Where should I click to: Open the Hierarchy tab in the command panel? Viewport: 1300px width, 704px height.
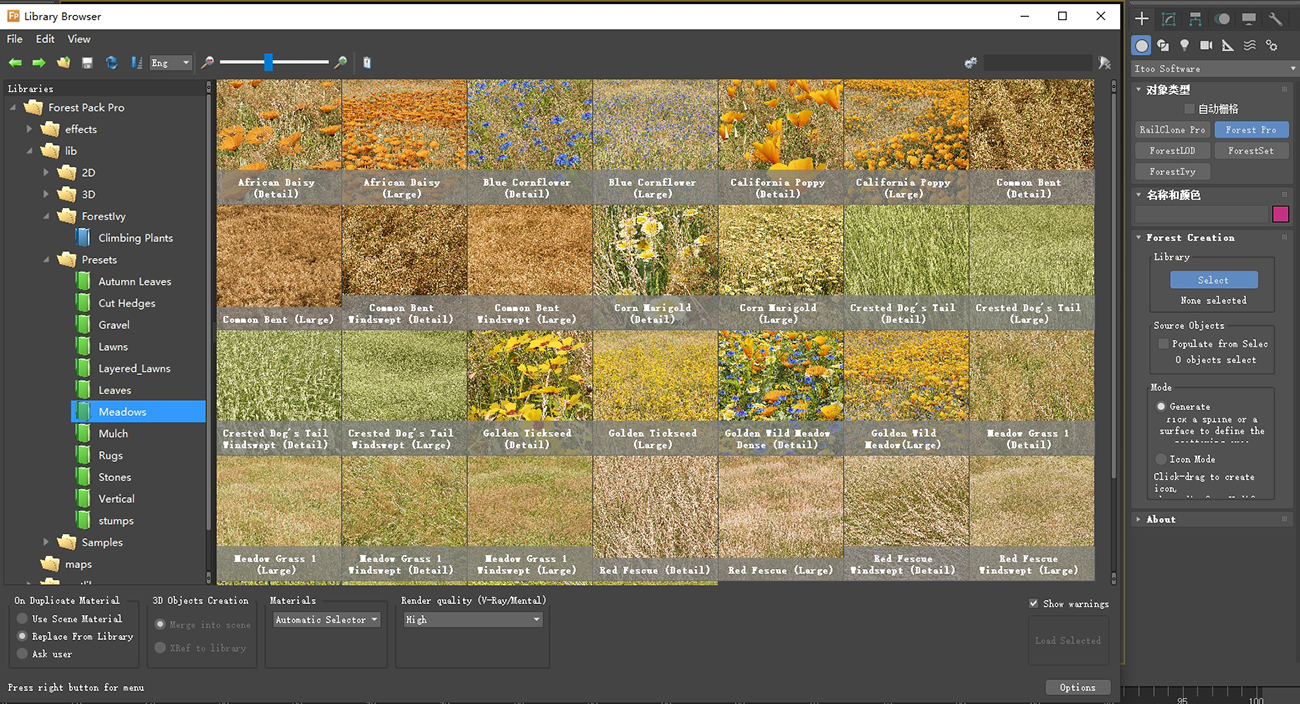pos(1196,19)
